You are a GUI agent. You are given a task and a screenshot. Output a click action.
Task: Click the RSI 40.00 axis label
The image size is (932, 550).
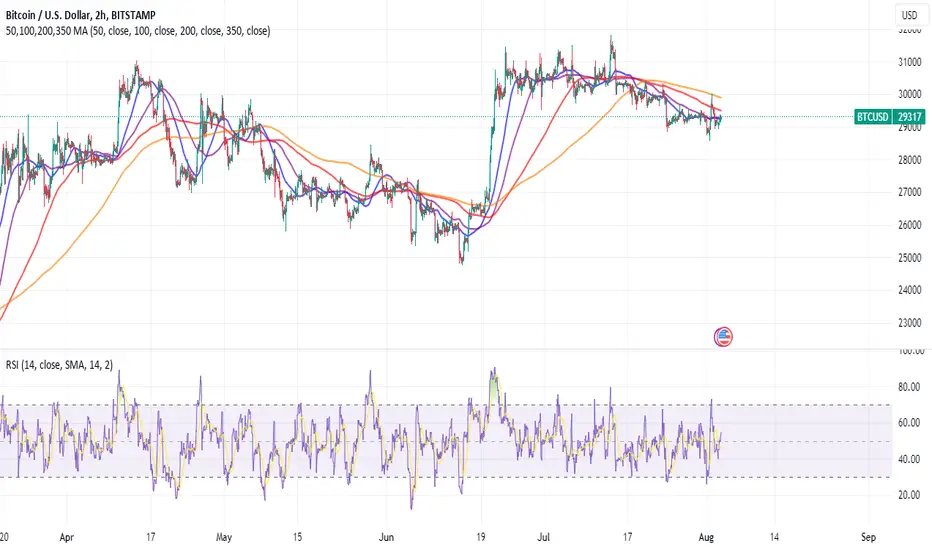[909, 459]
